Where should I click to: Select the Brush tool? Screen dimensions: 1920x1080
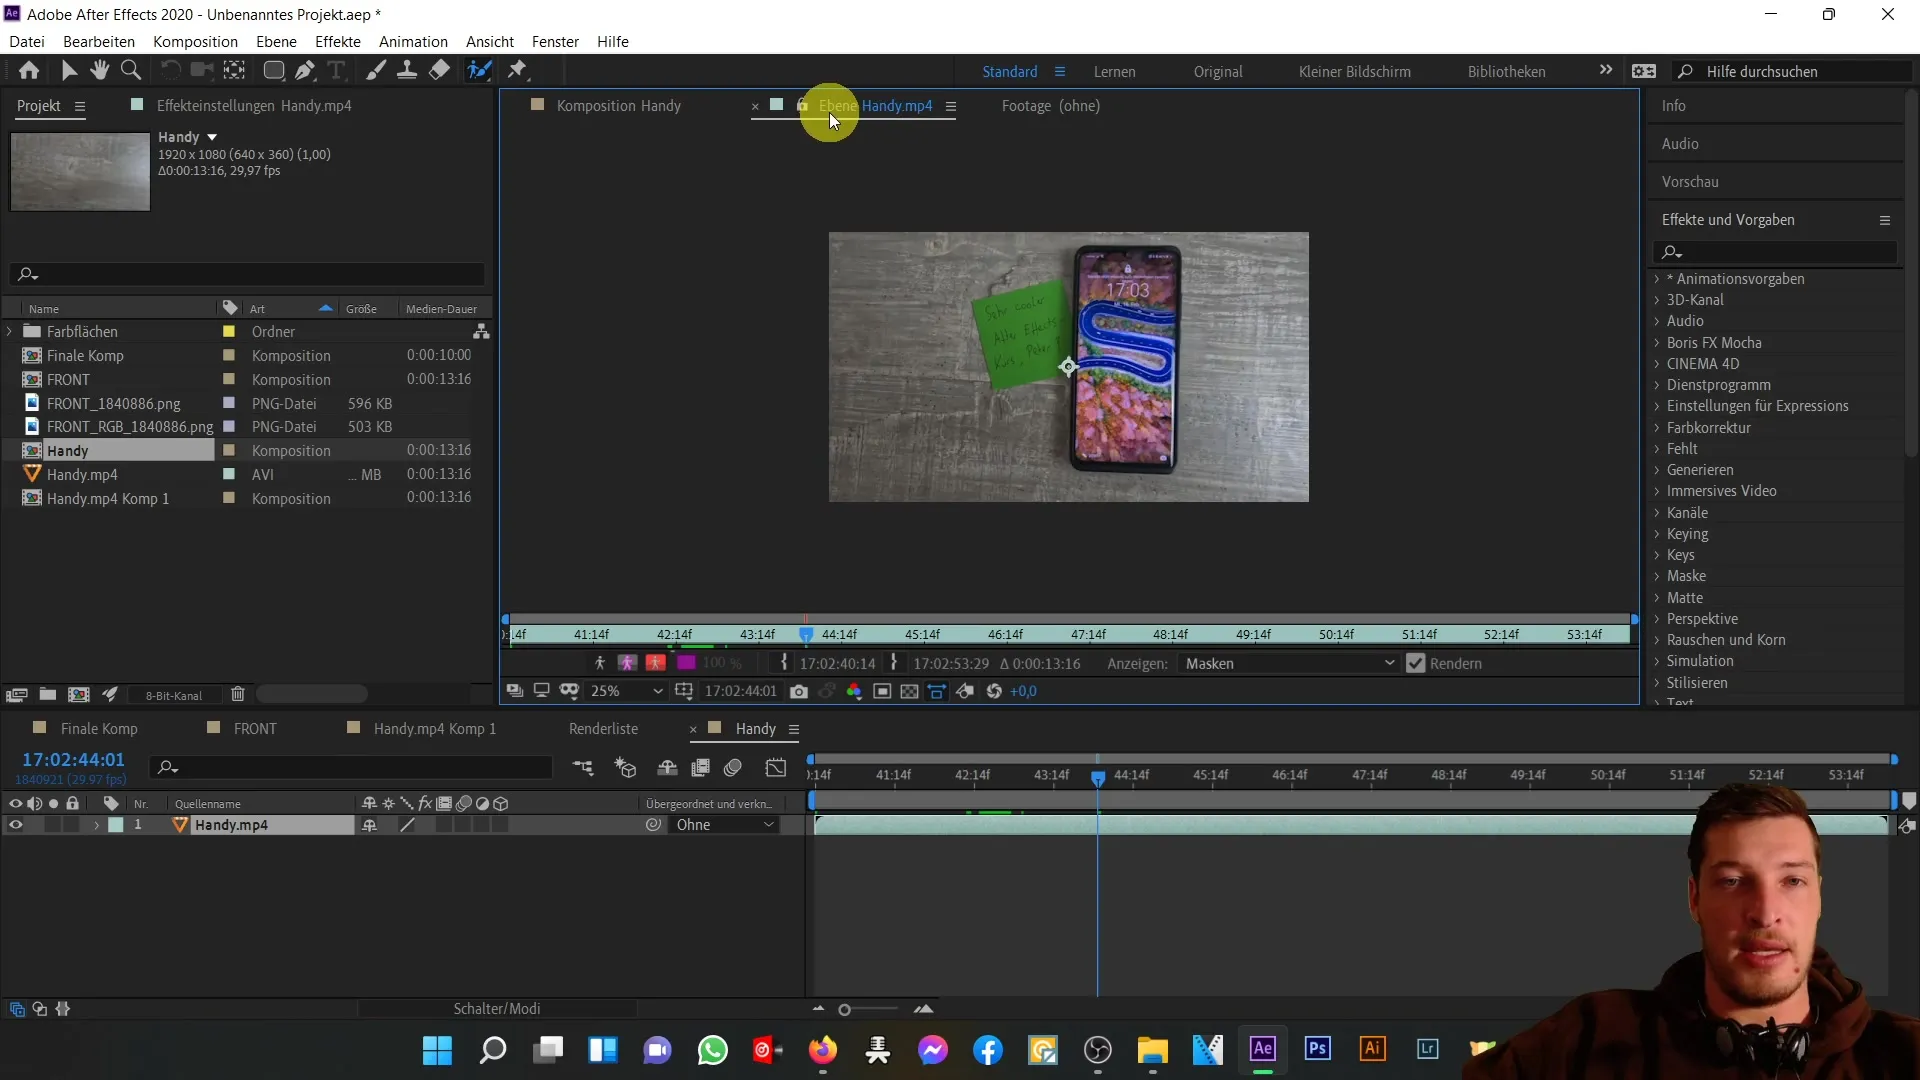(376, 70)
